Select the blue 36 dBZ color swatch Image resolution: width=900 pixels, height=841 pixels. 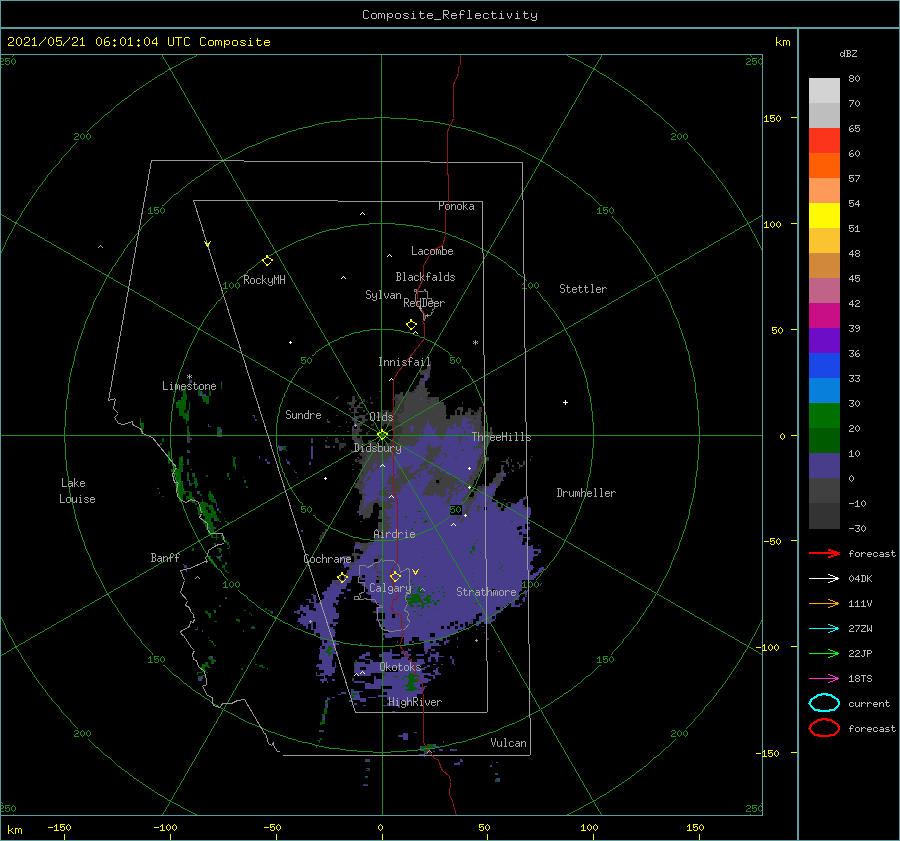(x=824, y=366)
